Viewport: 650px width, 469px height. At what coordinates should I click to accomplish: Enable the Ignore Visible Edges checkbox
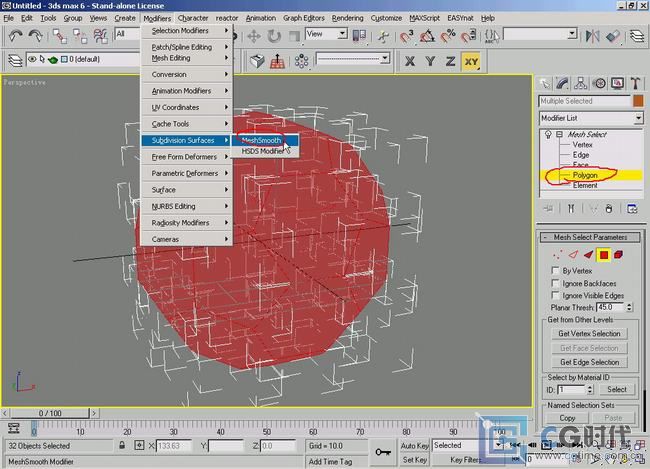(555, 295)
